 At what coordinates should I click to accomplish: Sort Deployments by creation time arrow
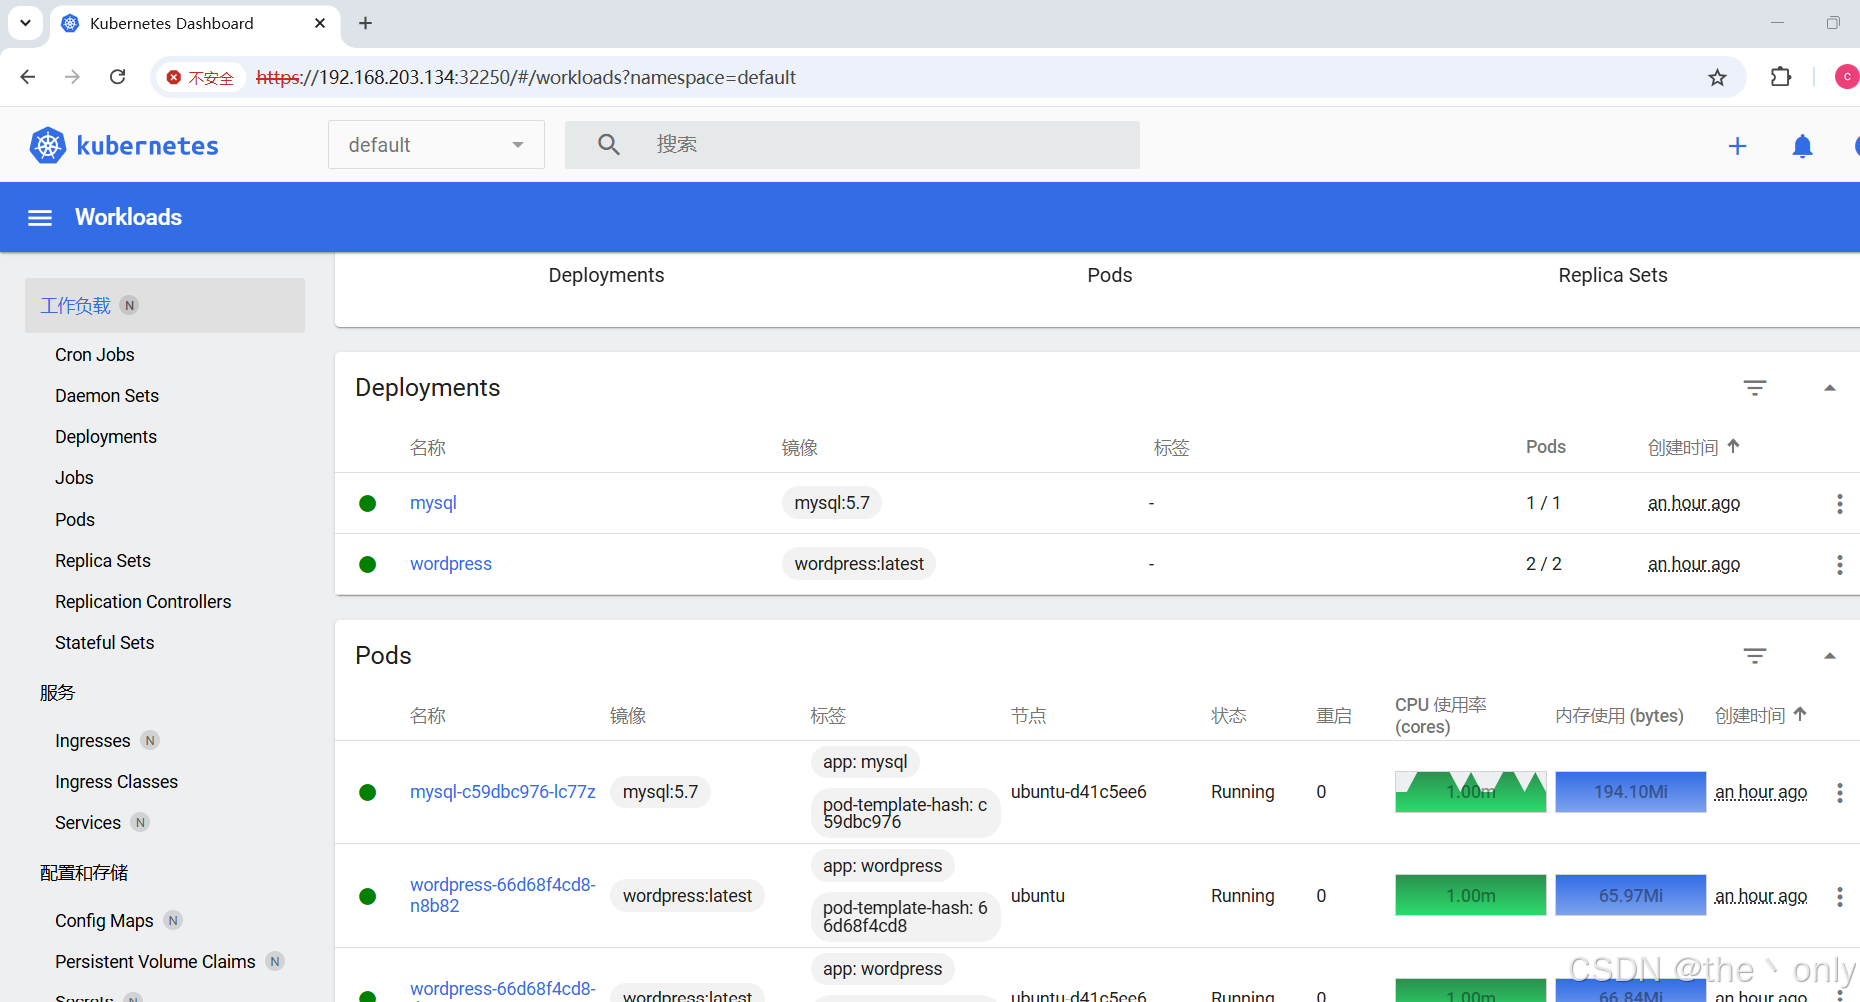pyautogui.click(x=1733, y=446)
